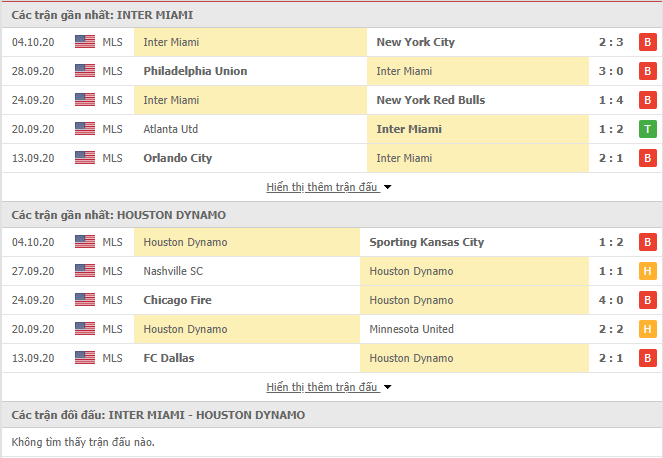This screenshot has width=663, height=458.
Task: Expand more matches under the Houston Dynamo list
Action: 322,387
